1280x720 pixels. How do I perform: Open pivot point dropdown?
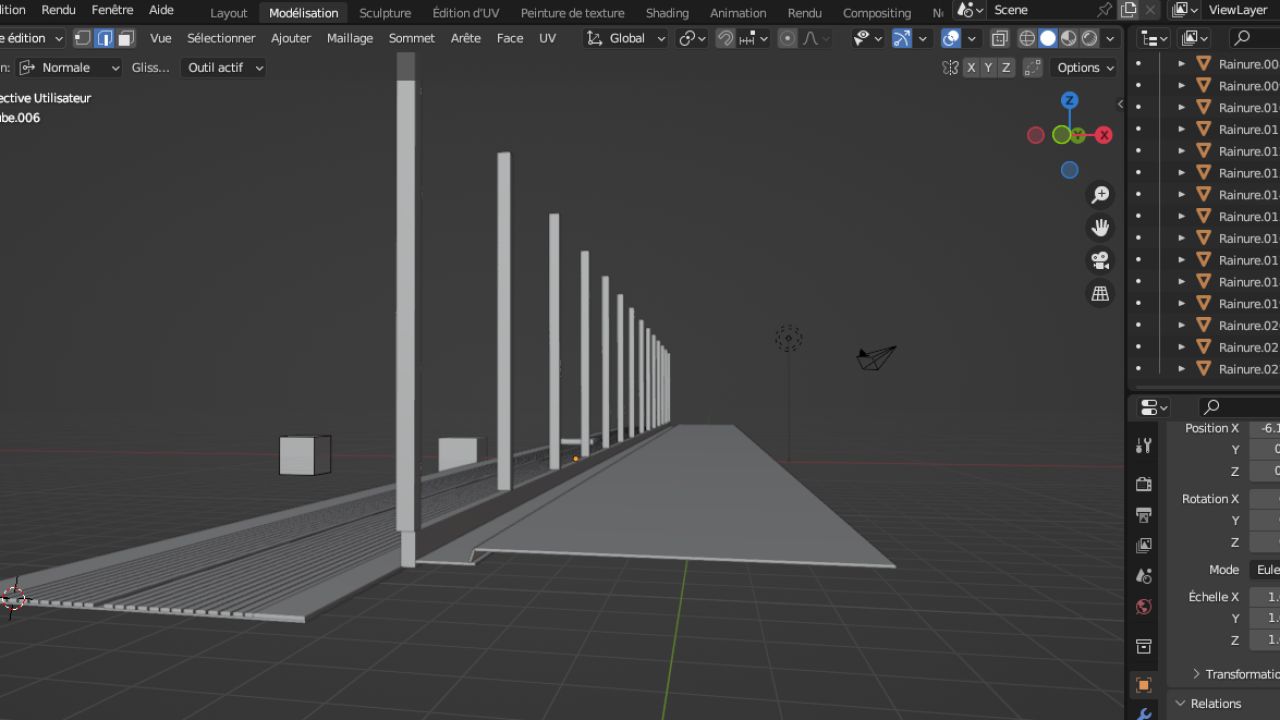pyautogui.click(x=692, y=38)
